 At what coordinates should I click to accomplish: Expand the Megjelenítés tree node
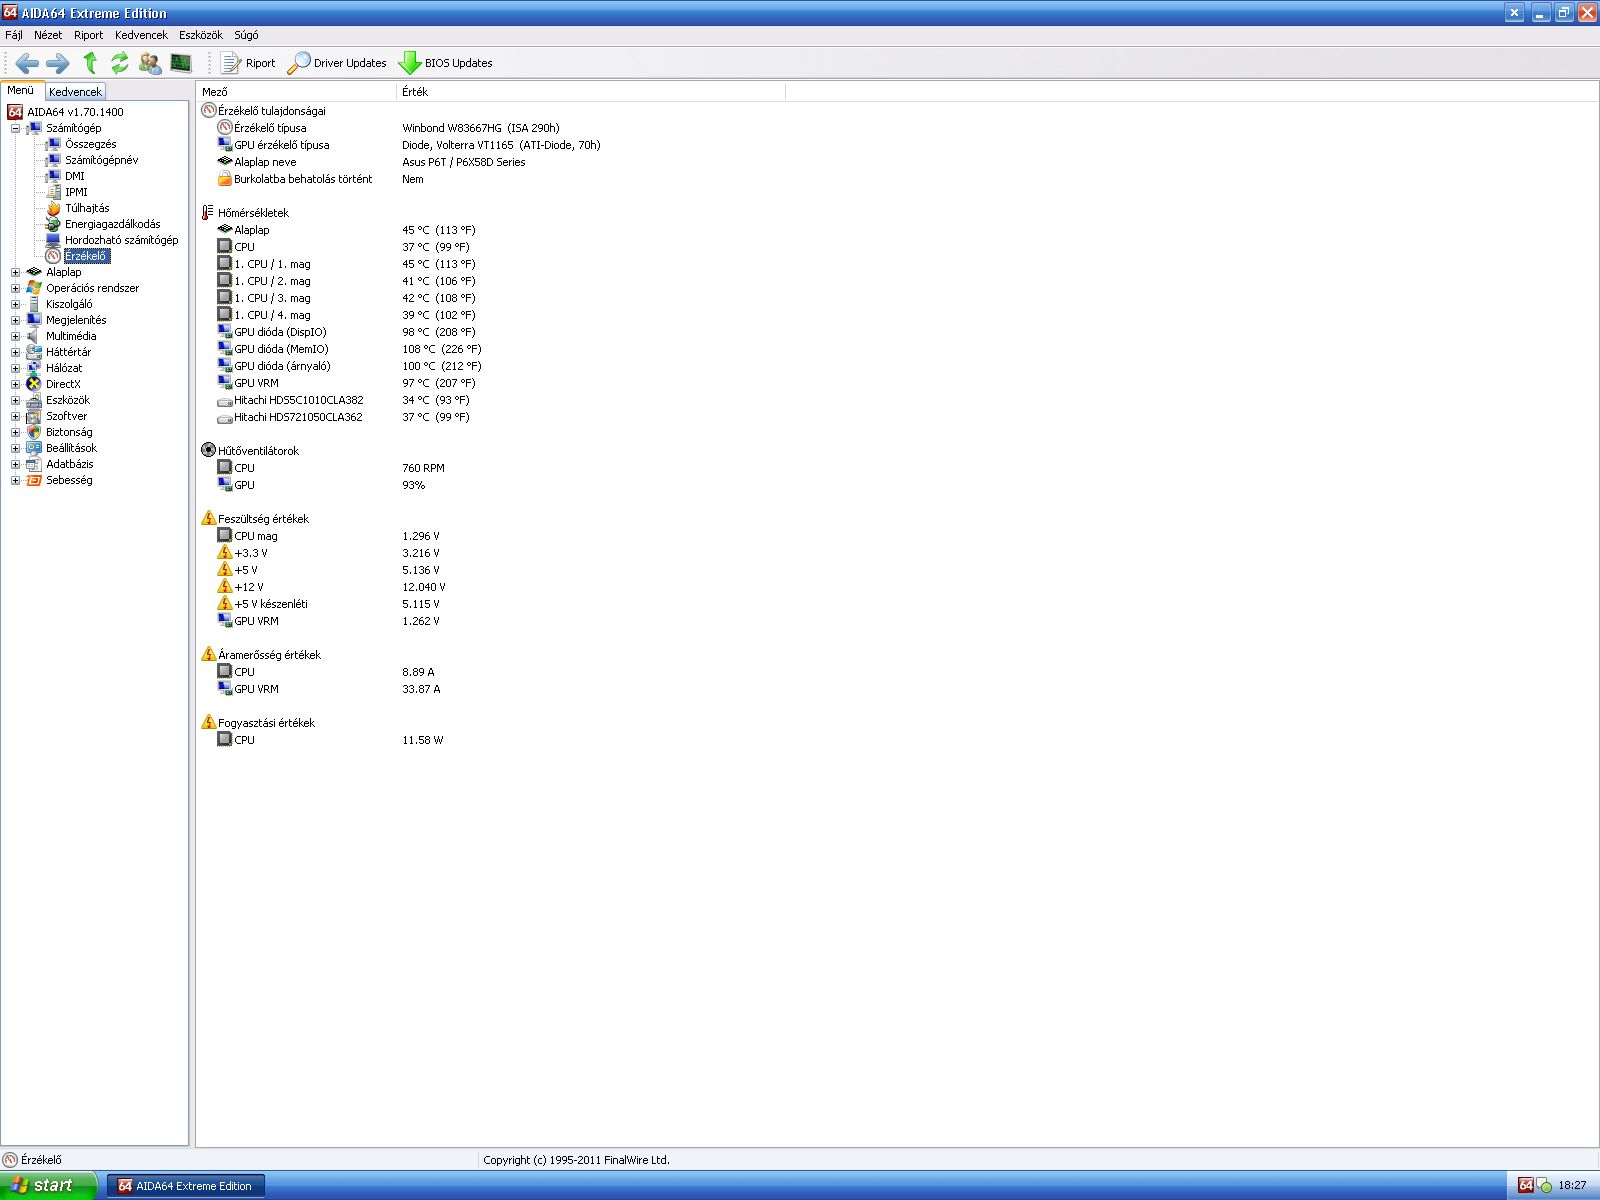point(15,320)
